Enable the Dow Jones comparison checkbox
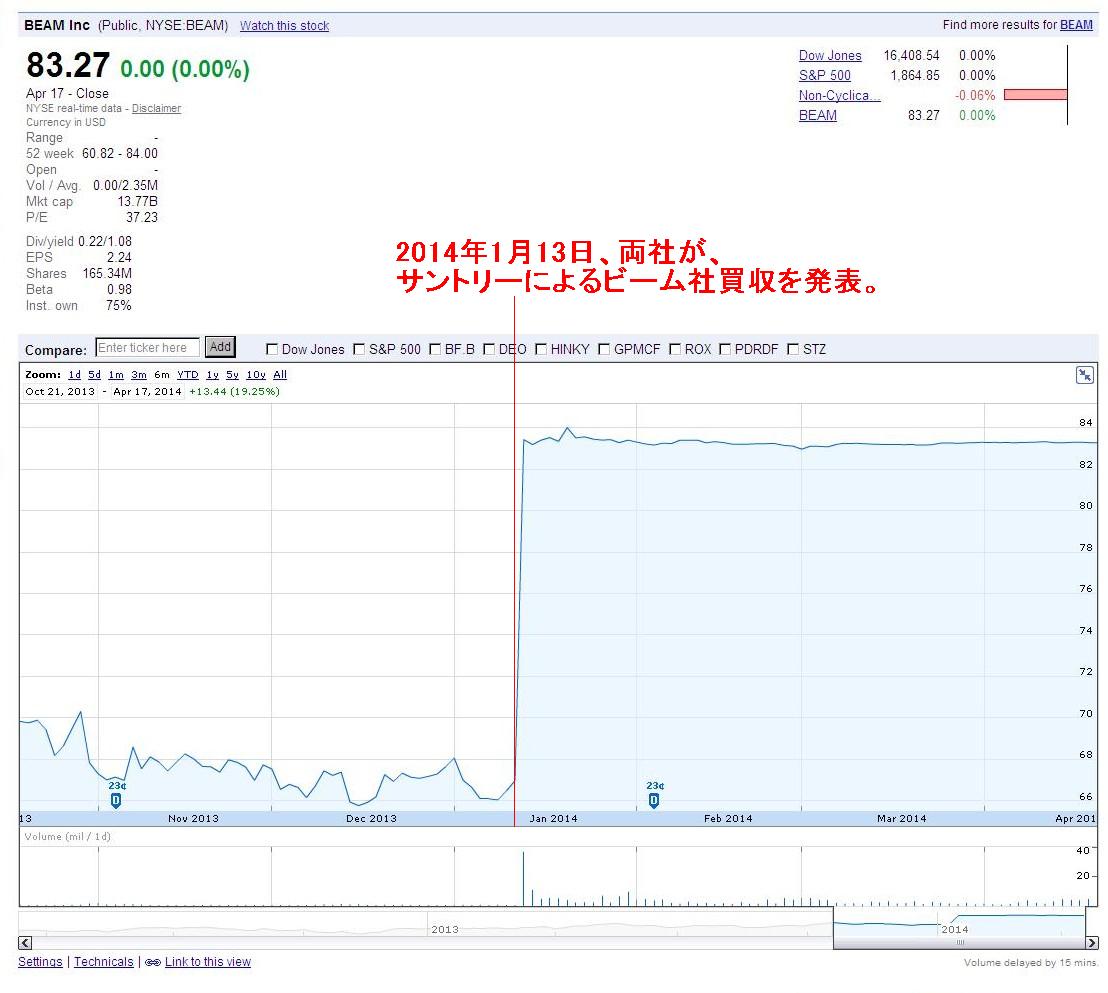This screenshot has height=993, width=1108. [x=271, y=349]
